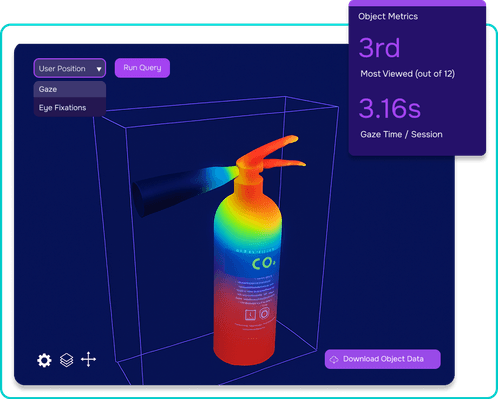Open the User Position combo box

click(70, 68)
